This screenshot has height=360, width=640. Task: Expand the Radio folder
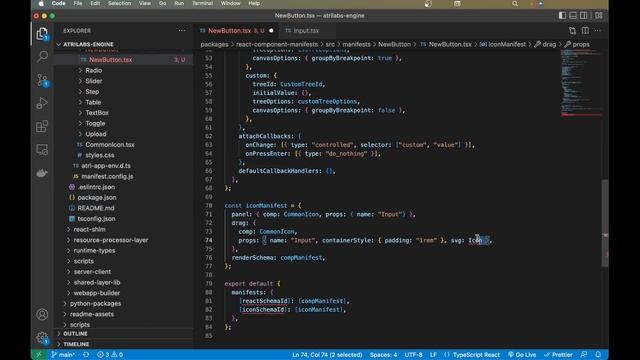[x=93, y=70]
